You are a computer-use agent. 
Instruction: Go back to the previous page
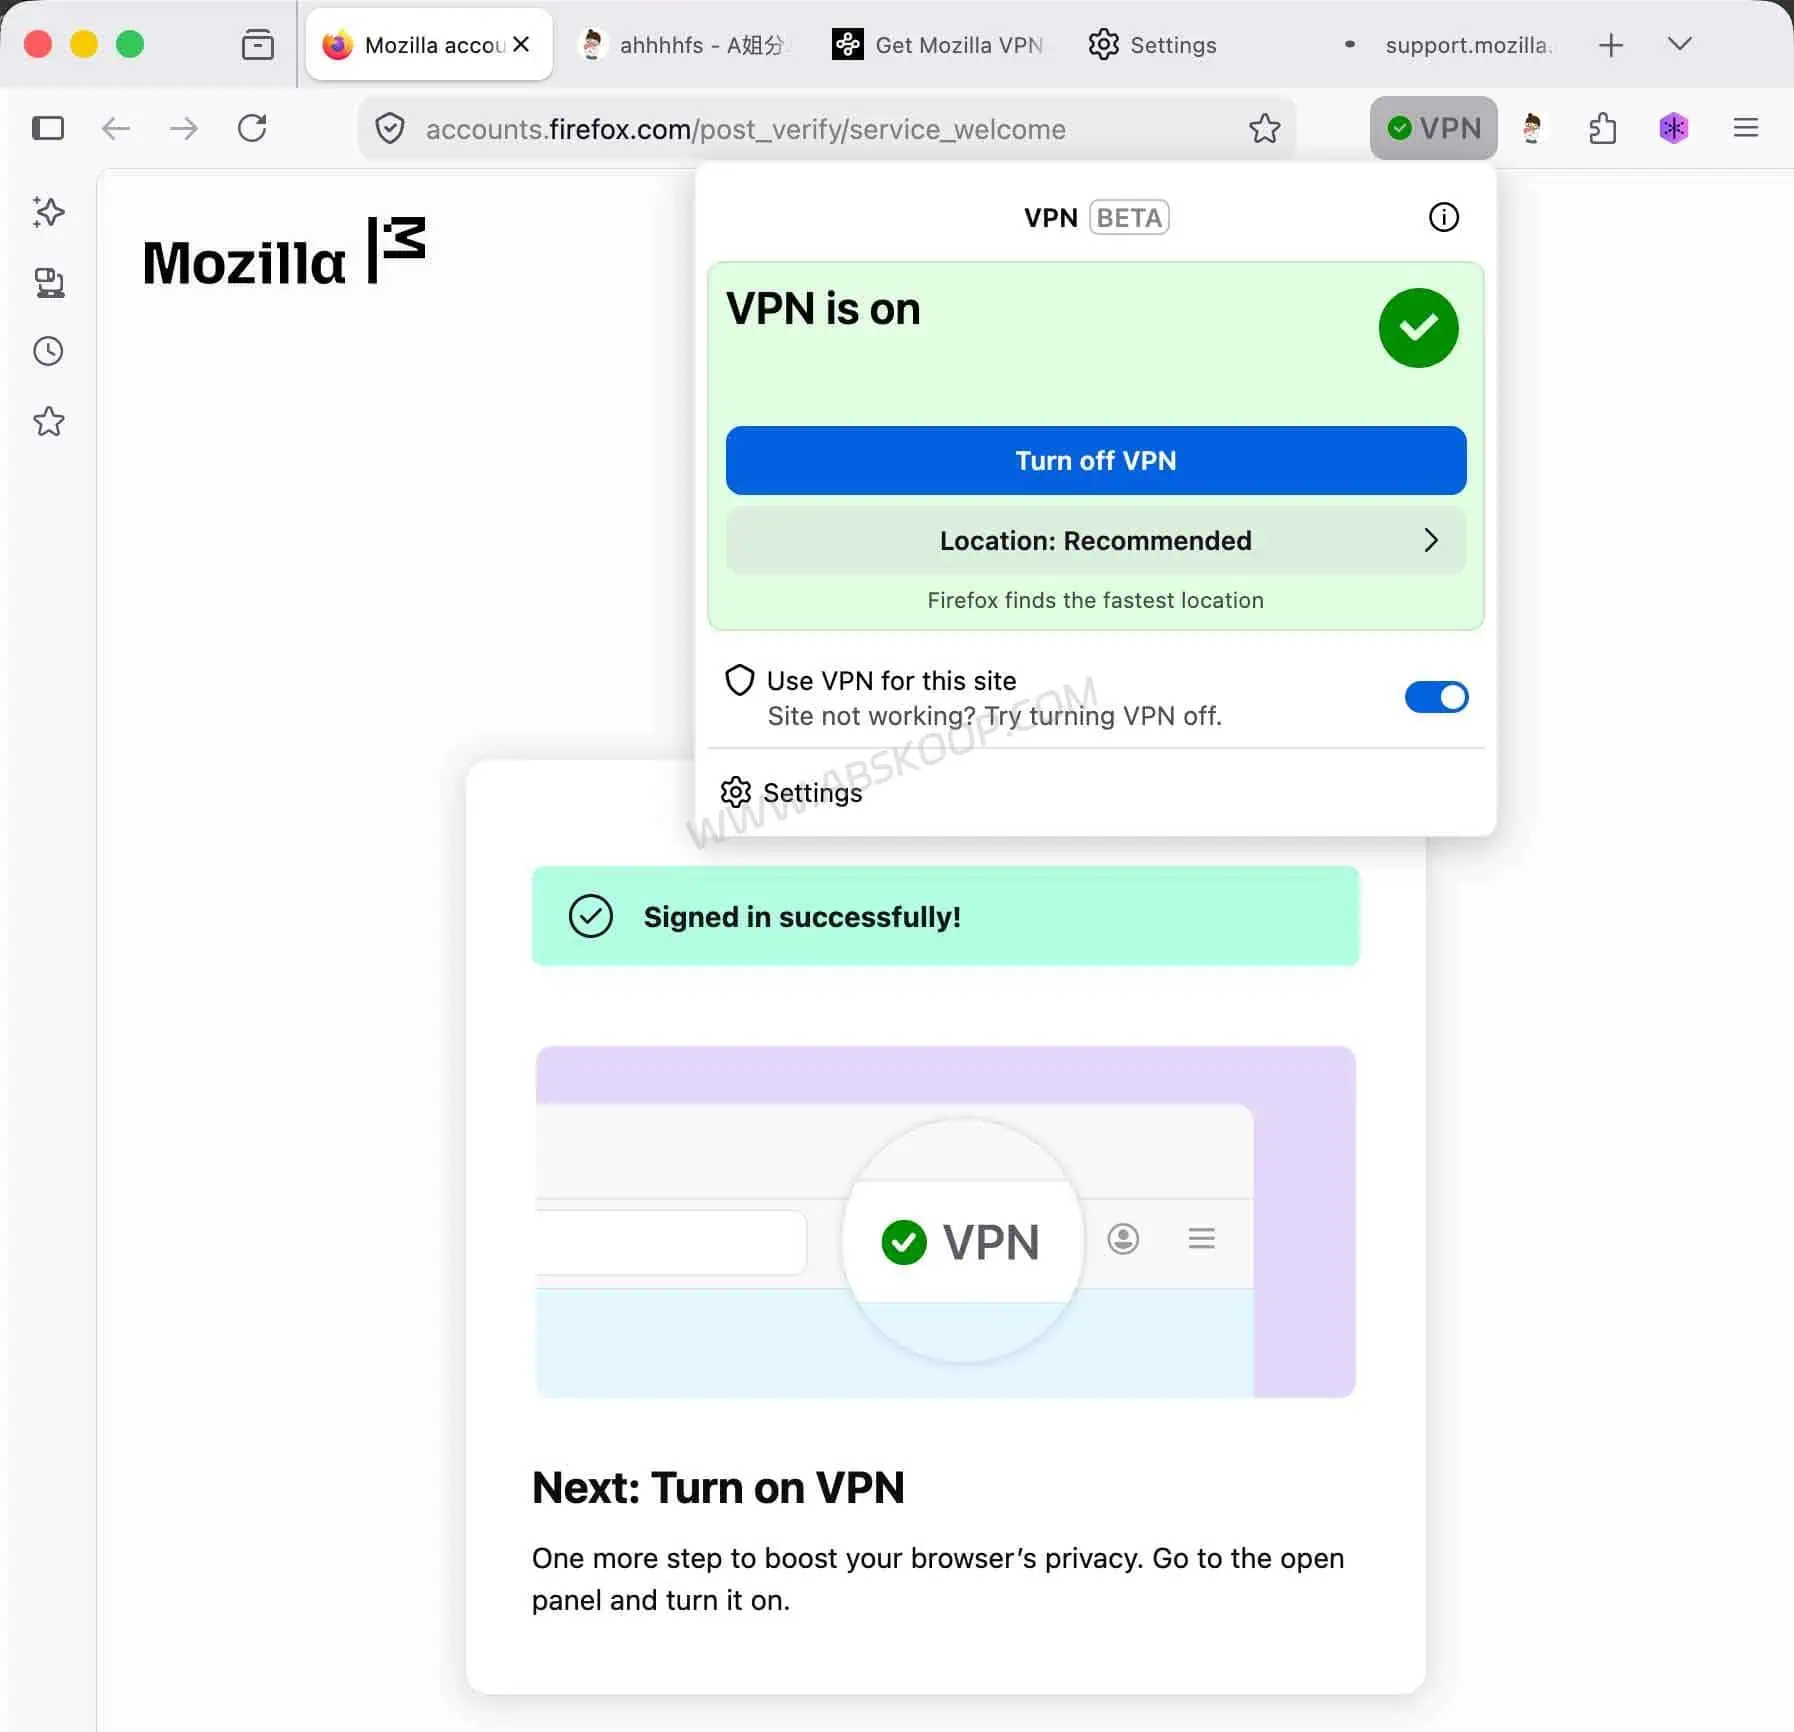point(116,128)
